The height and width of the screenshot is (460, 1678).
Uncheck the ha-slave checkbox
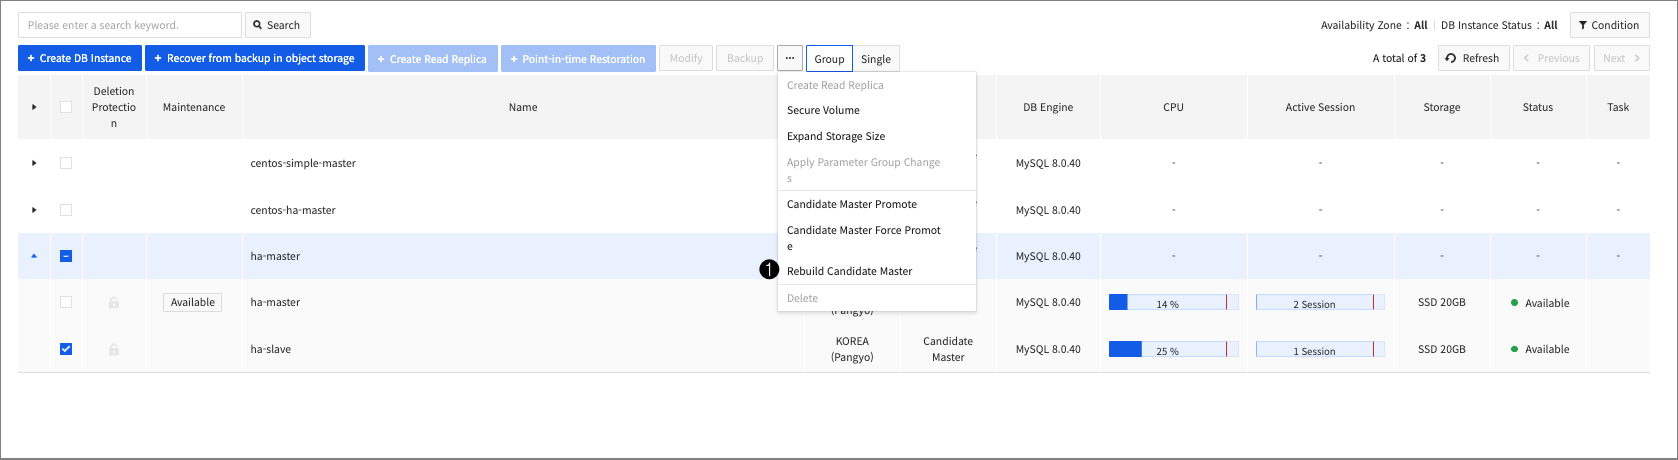click(x=66, y=349)
